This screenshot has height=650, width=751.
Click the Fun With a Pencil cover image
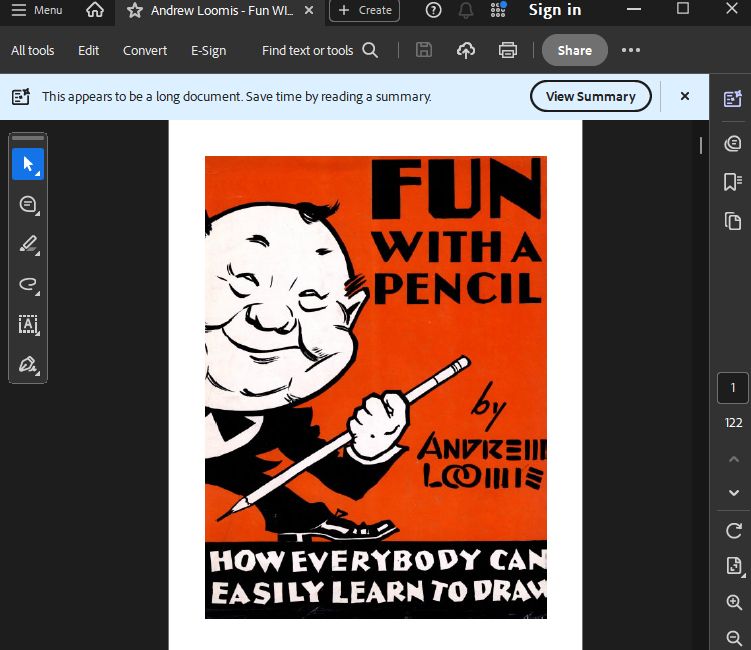click(x=376, y=387)
